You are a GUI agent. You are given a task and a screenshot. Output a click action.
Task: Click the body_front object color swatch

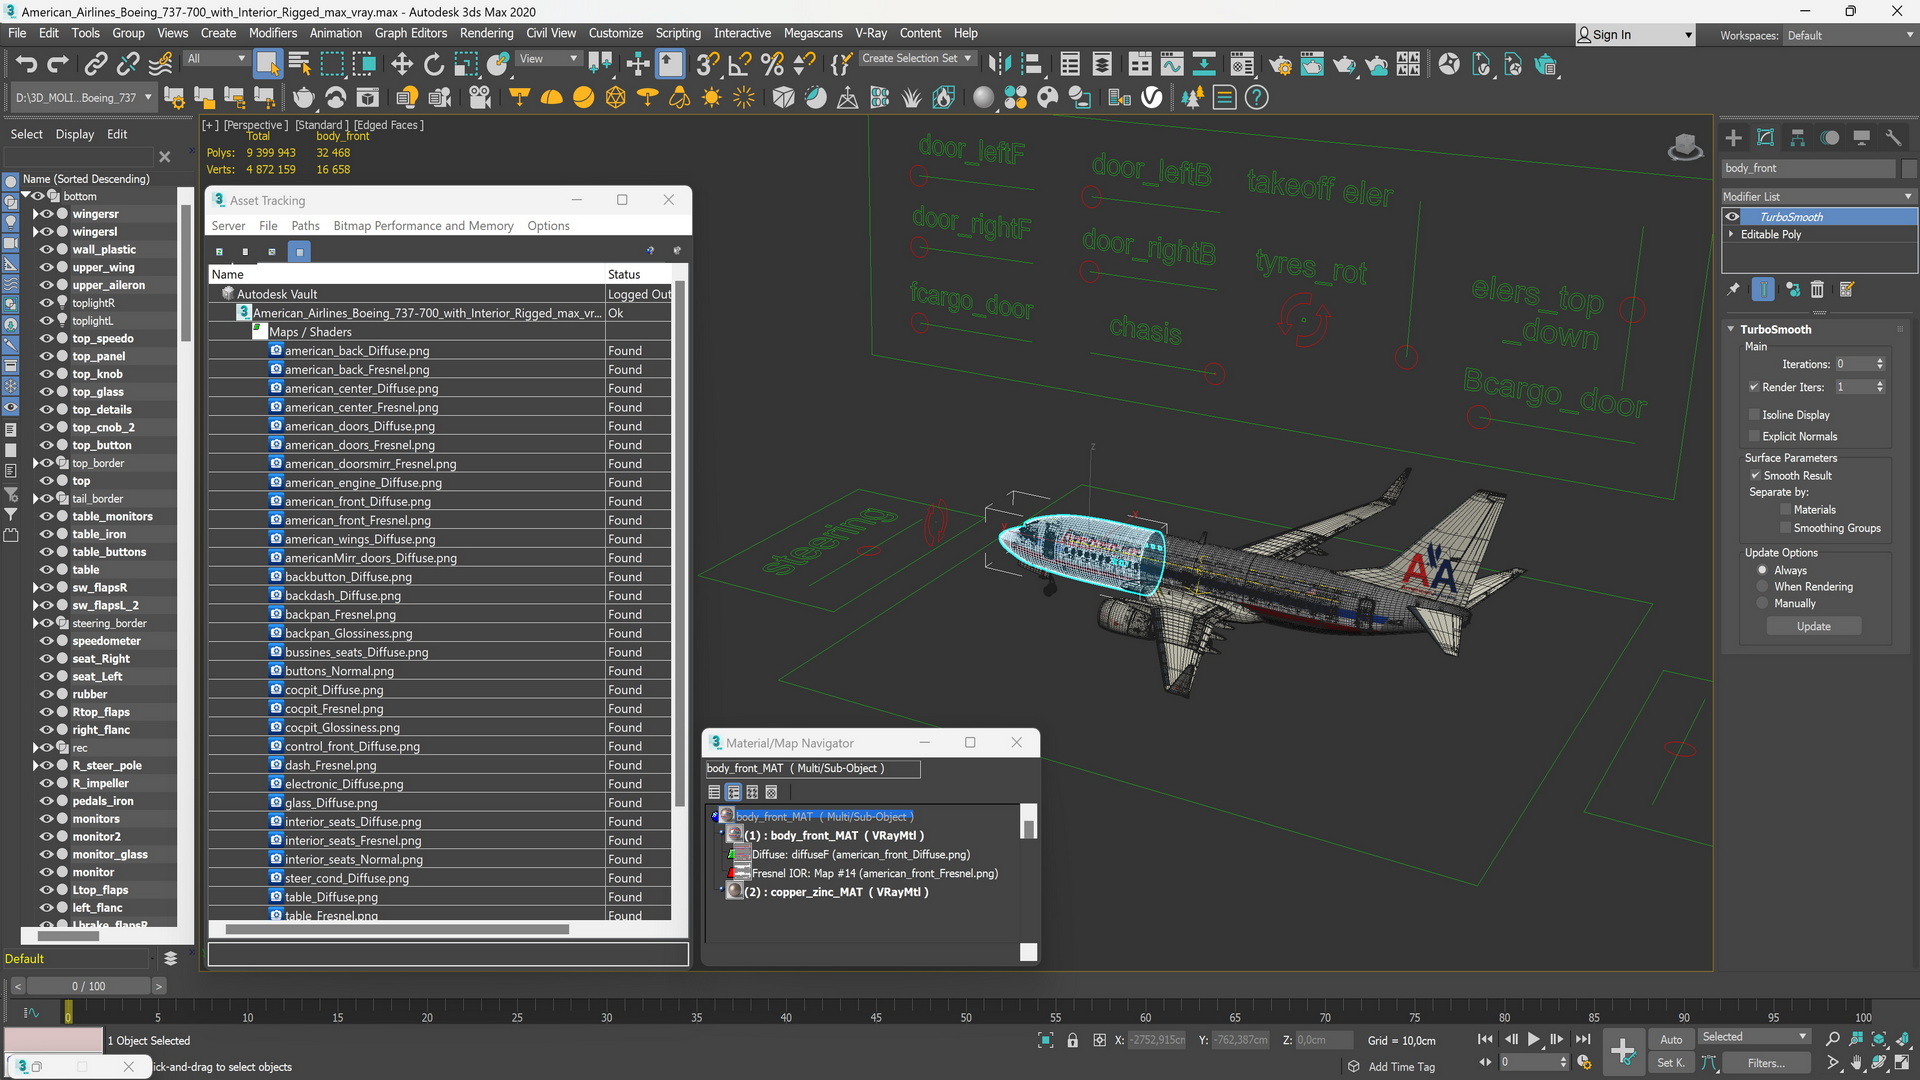pos(1909,168)
